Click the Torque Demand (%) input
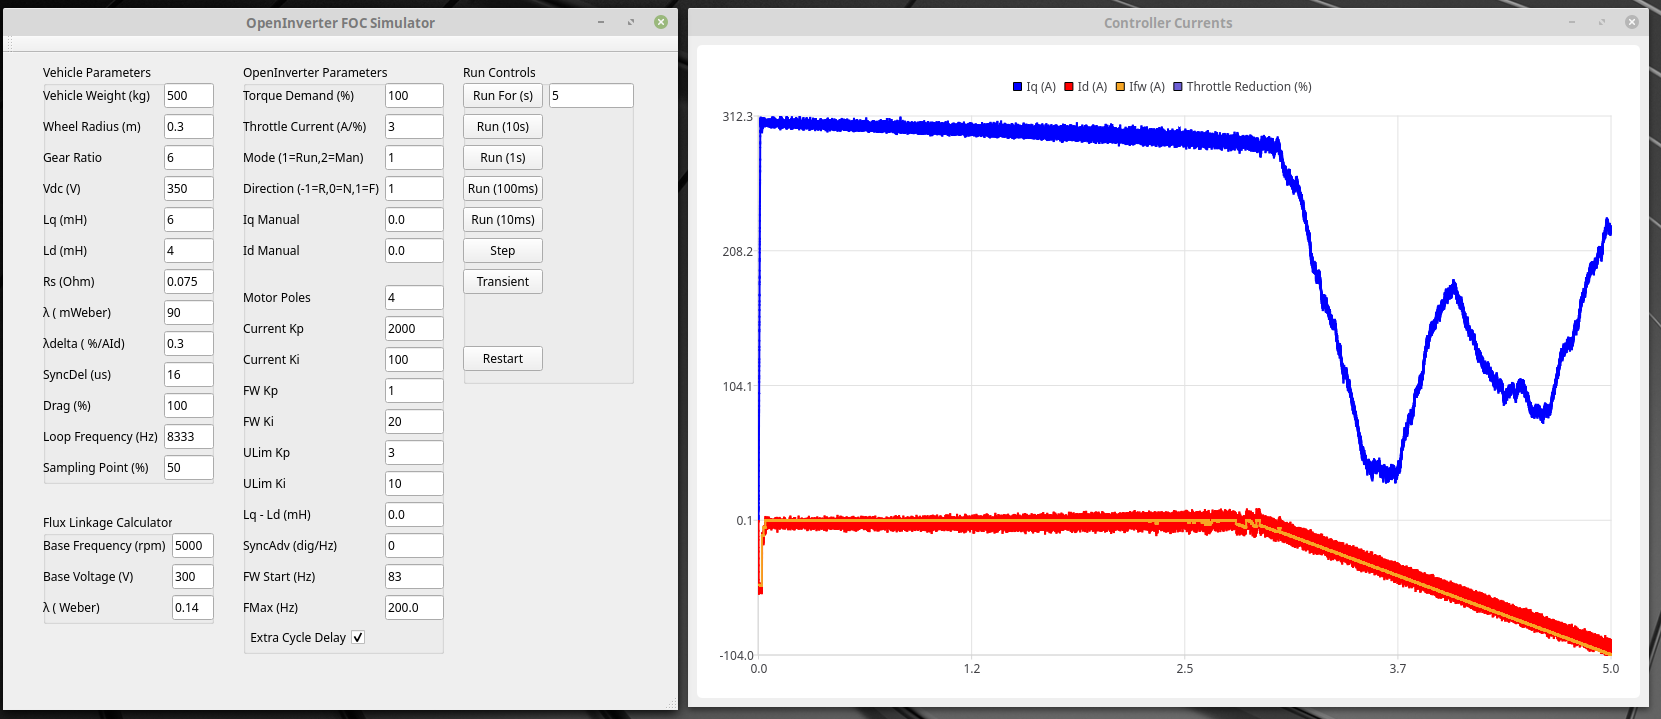 coord(413,96)
